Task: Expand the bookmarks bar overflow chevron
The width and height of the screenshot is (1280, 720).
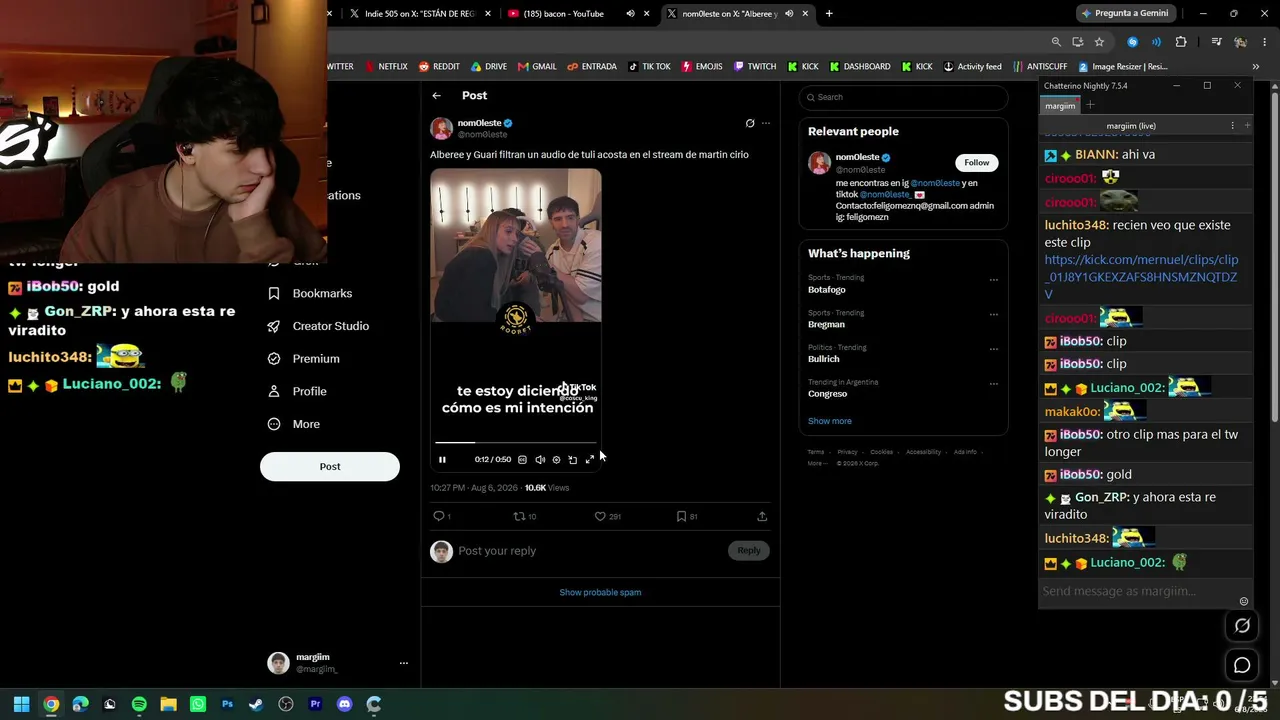Action: pos(1256,67)
